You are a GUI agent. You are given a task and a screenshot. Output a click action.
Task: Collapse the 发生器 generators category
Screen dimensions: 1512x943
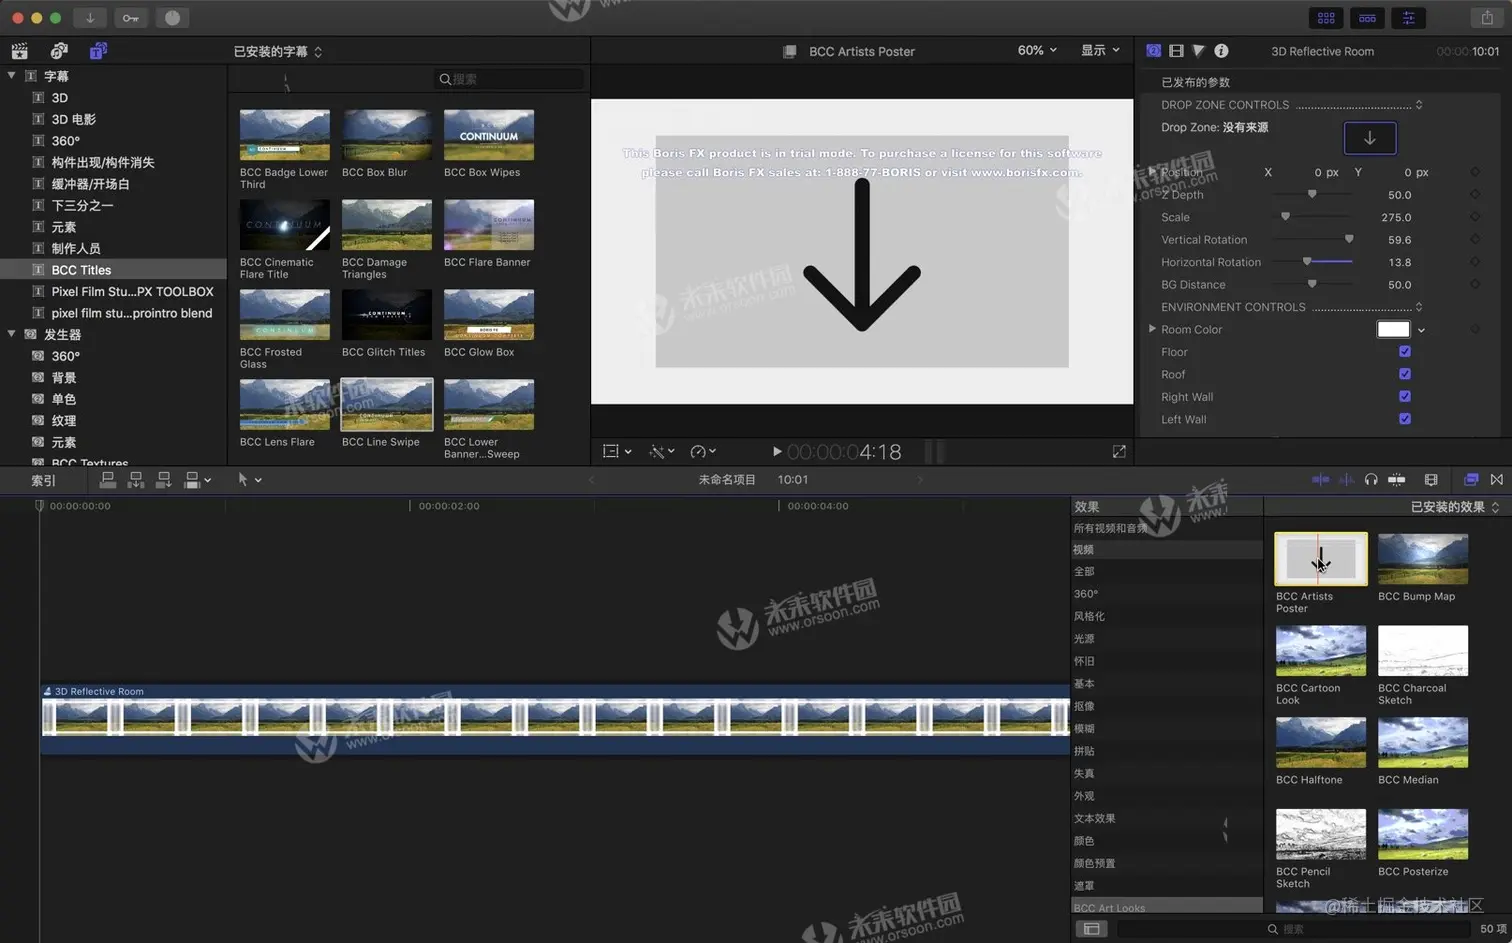pyautogui.click(x=12, y=334)
